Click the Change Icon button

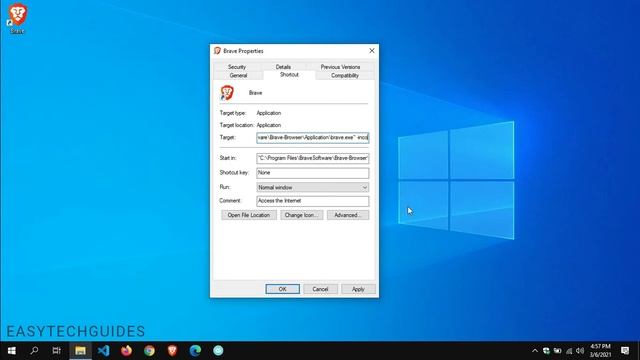pyautogui.click(x=302, y=215)
